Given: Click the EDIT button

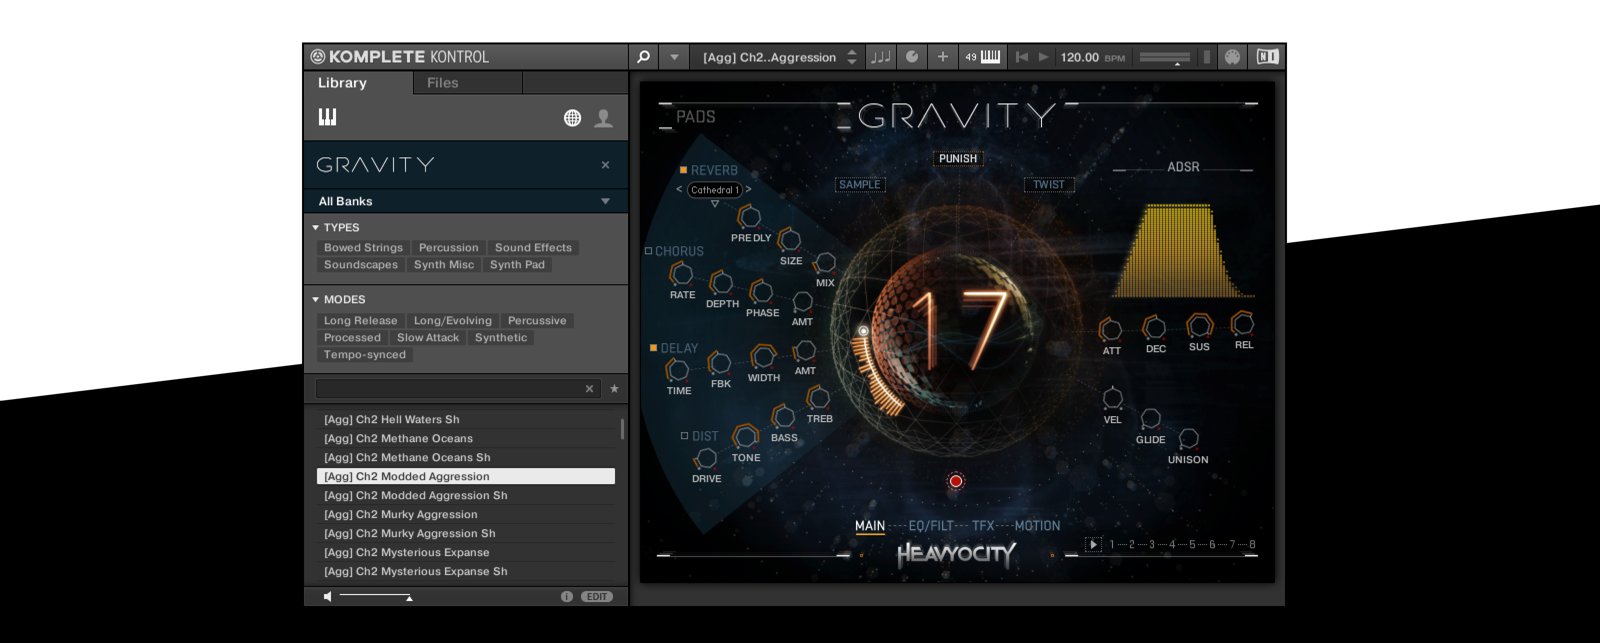Looking at the screenshot, I should (x=597, y=597).
